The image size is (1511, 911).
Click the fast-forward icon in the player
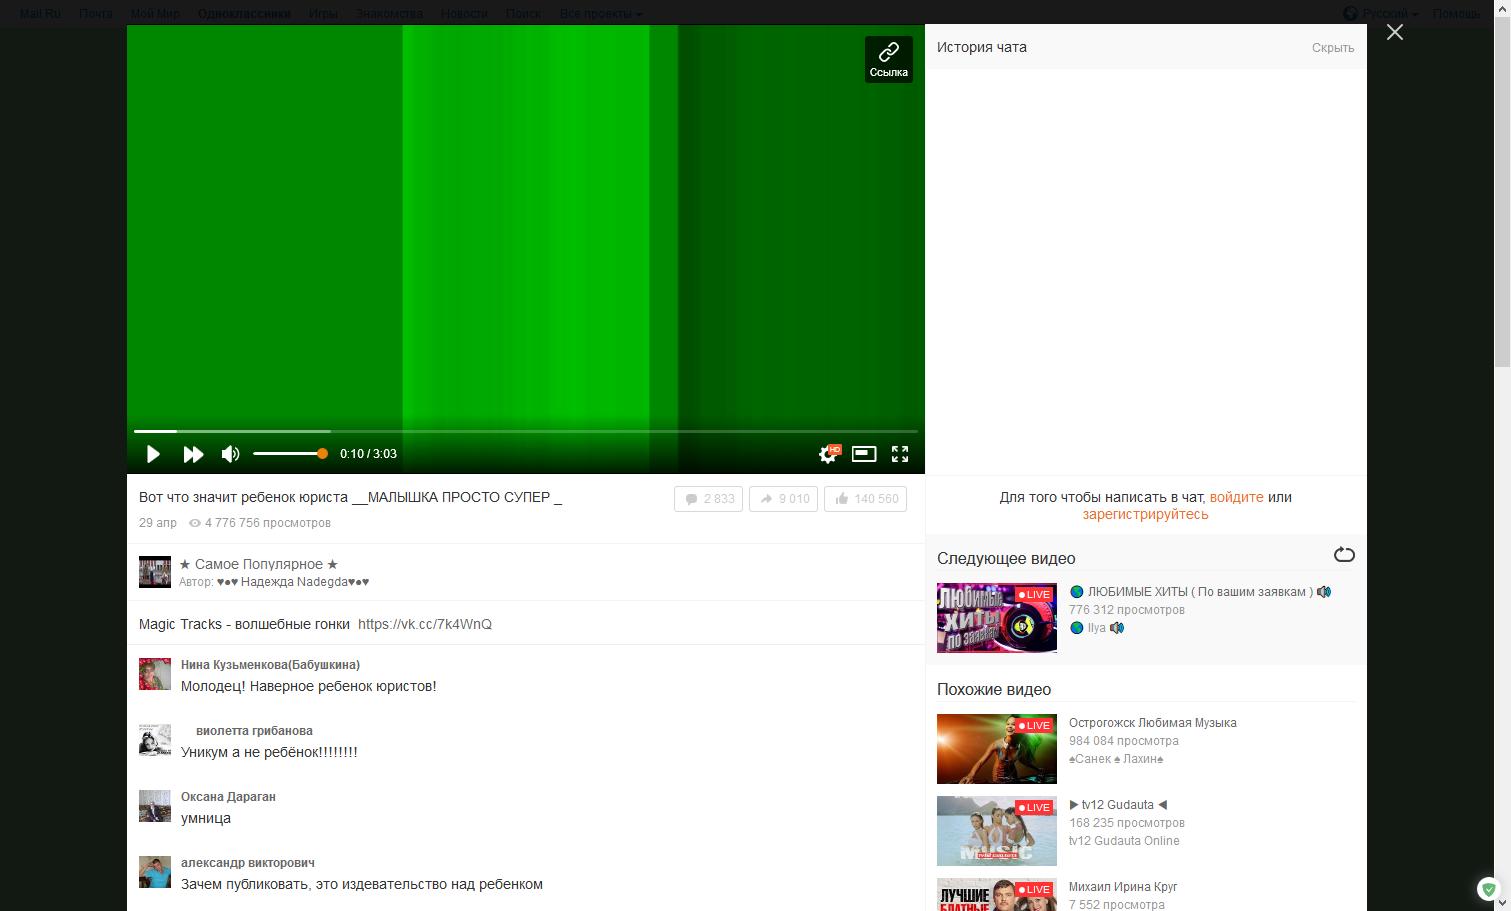tap(192, 453)
